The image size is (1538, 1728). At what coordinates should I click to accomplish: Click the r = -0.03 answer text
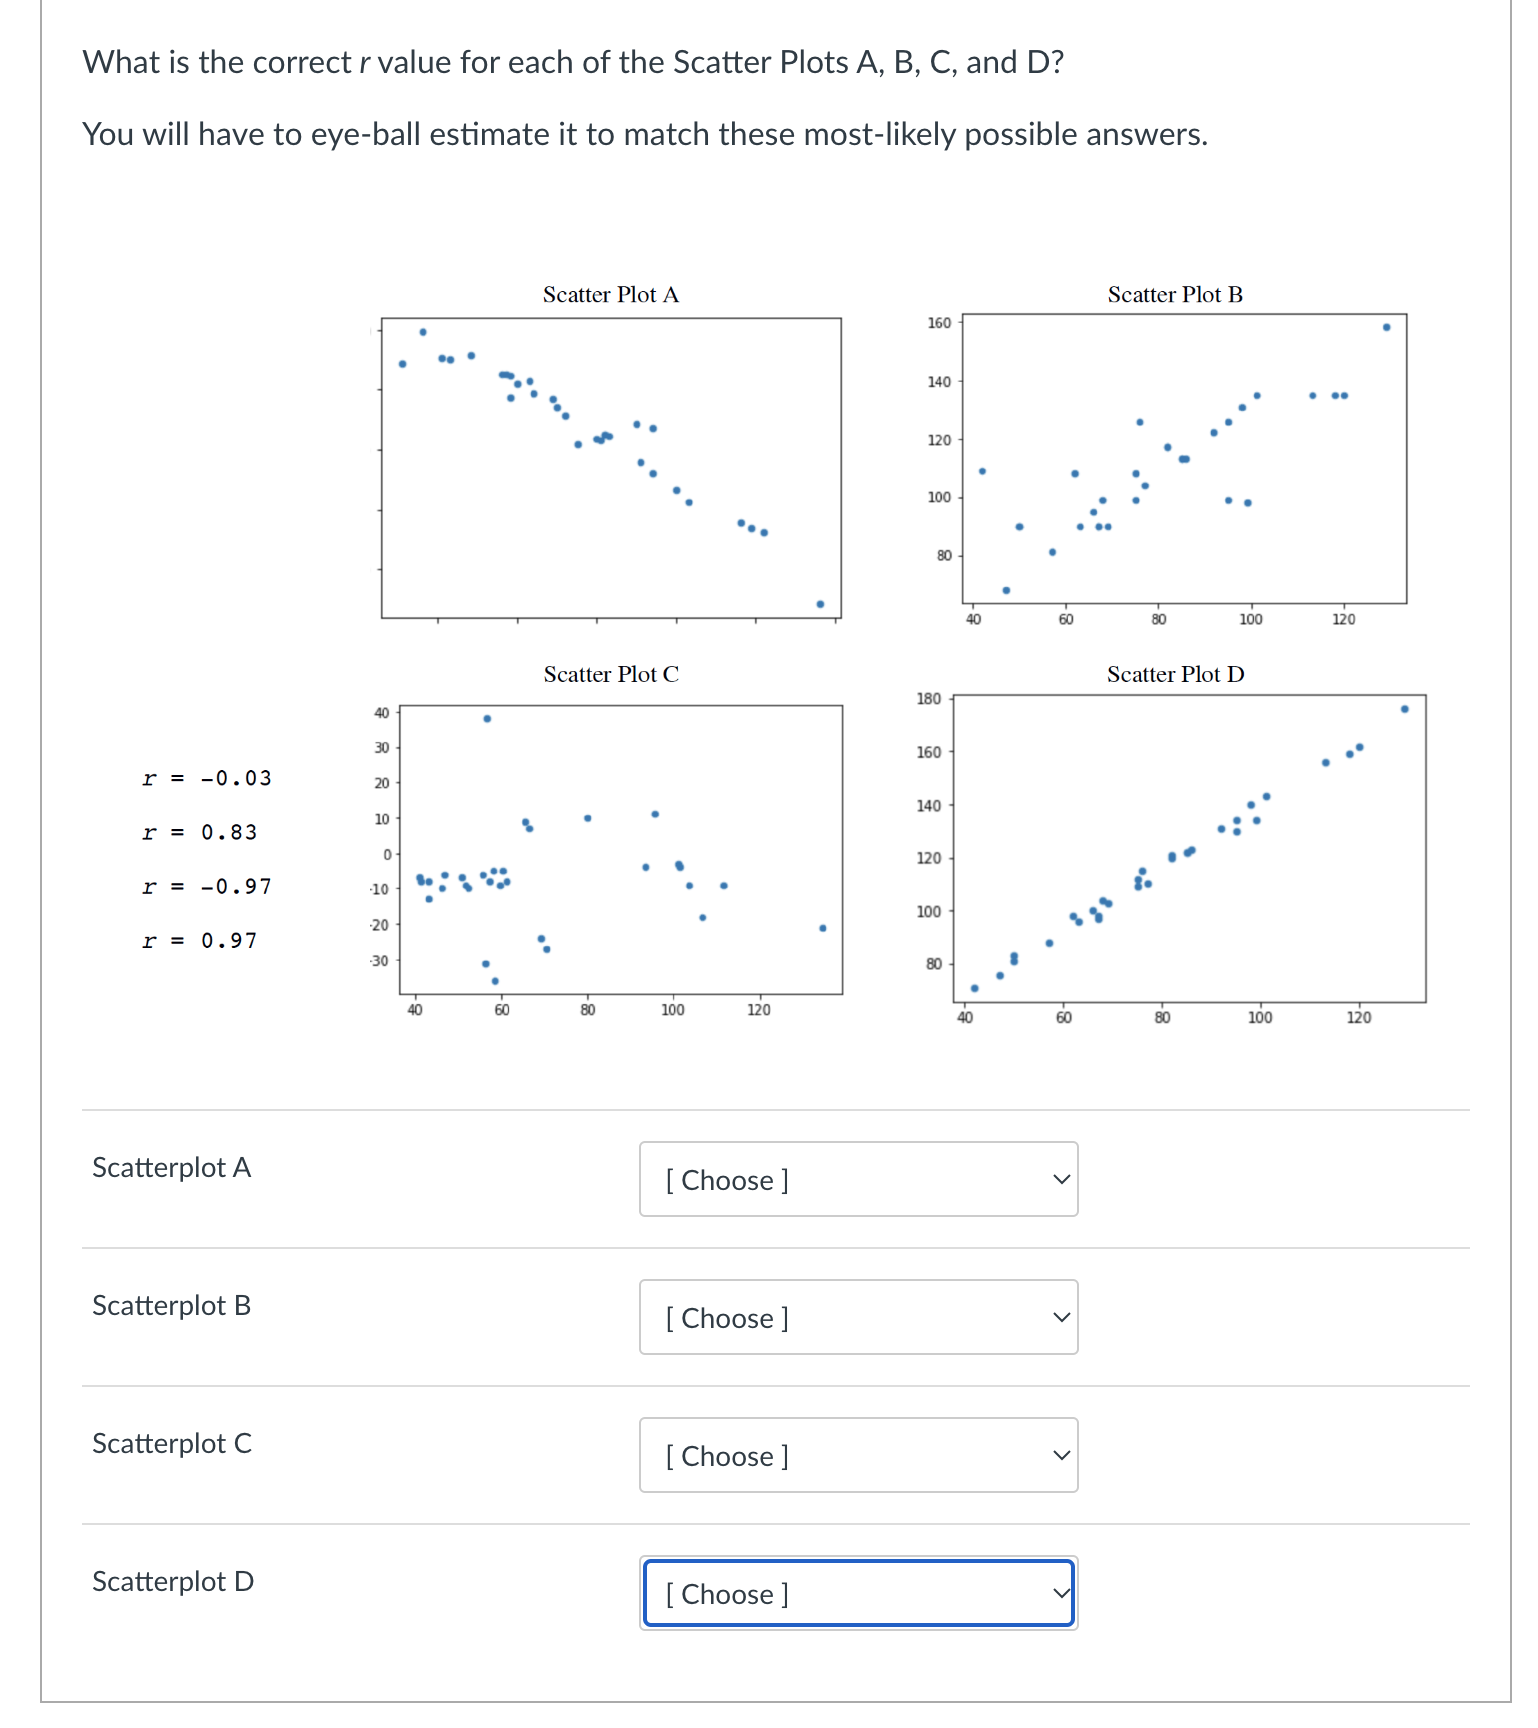[207, 778]
